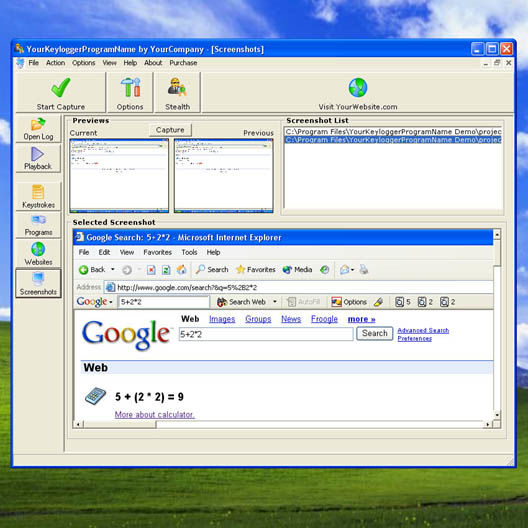The image size is (528, 528).
Task: Click IE Back arrow in screenshot
Action: tap(83, 270)
